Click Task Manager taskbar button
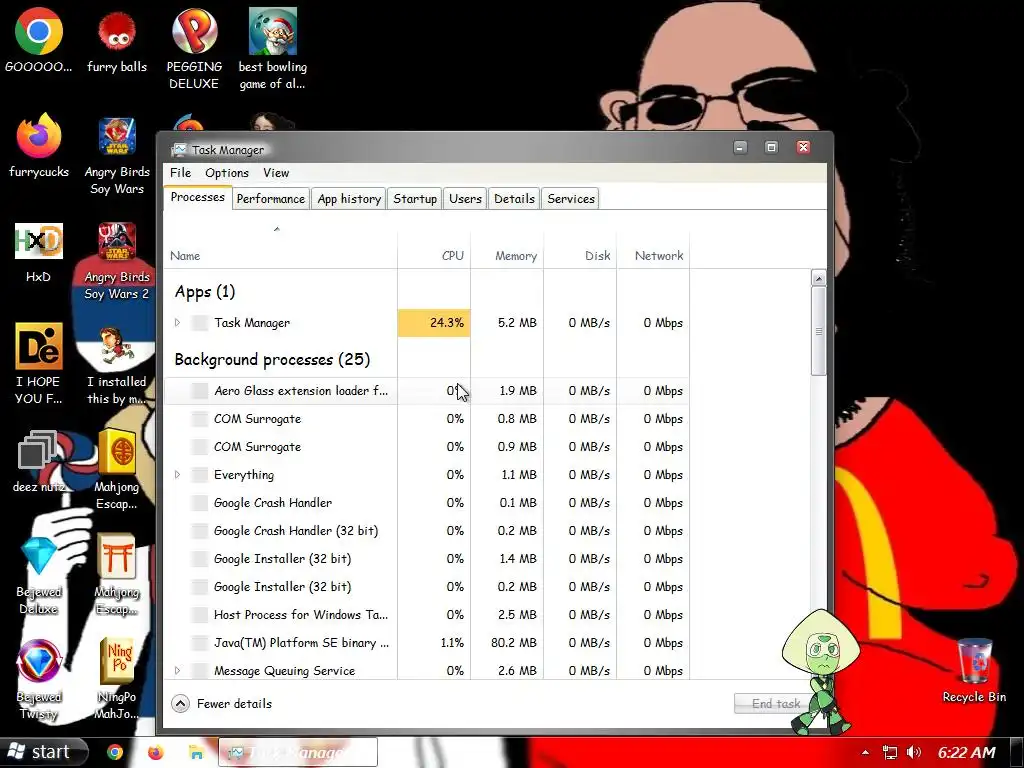The height and width of the screenshot is (768, 1024). [x=298, y=752]
